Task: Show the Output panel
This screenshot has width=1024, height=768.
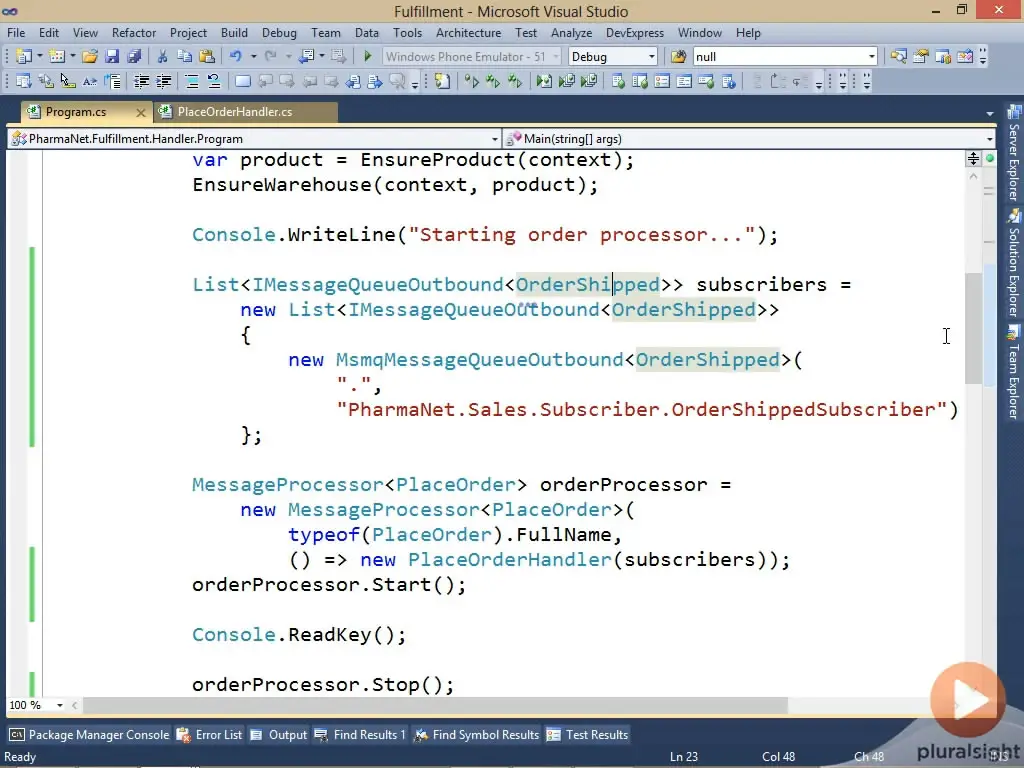Action: pos(279,735)
